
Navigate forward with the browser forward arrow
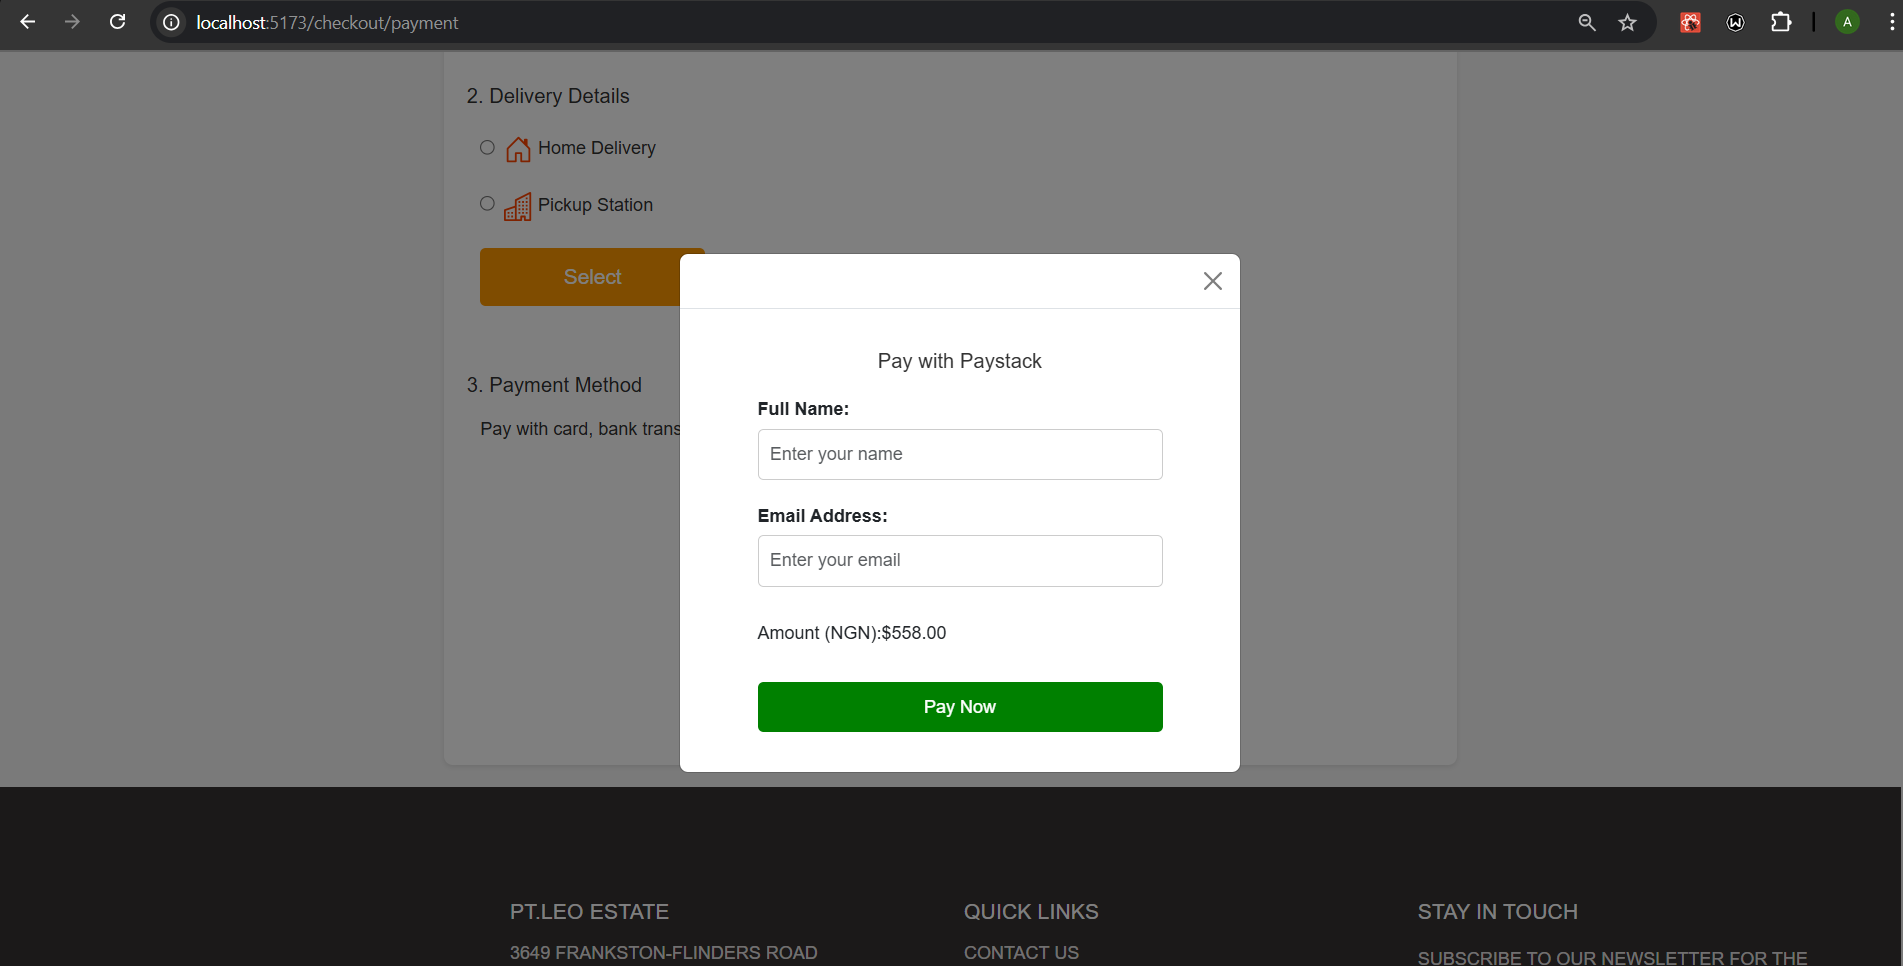[x=72, y=22]
